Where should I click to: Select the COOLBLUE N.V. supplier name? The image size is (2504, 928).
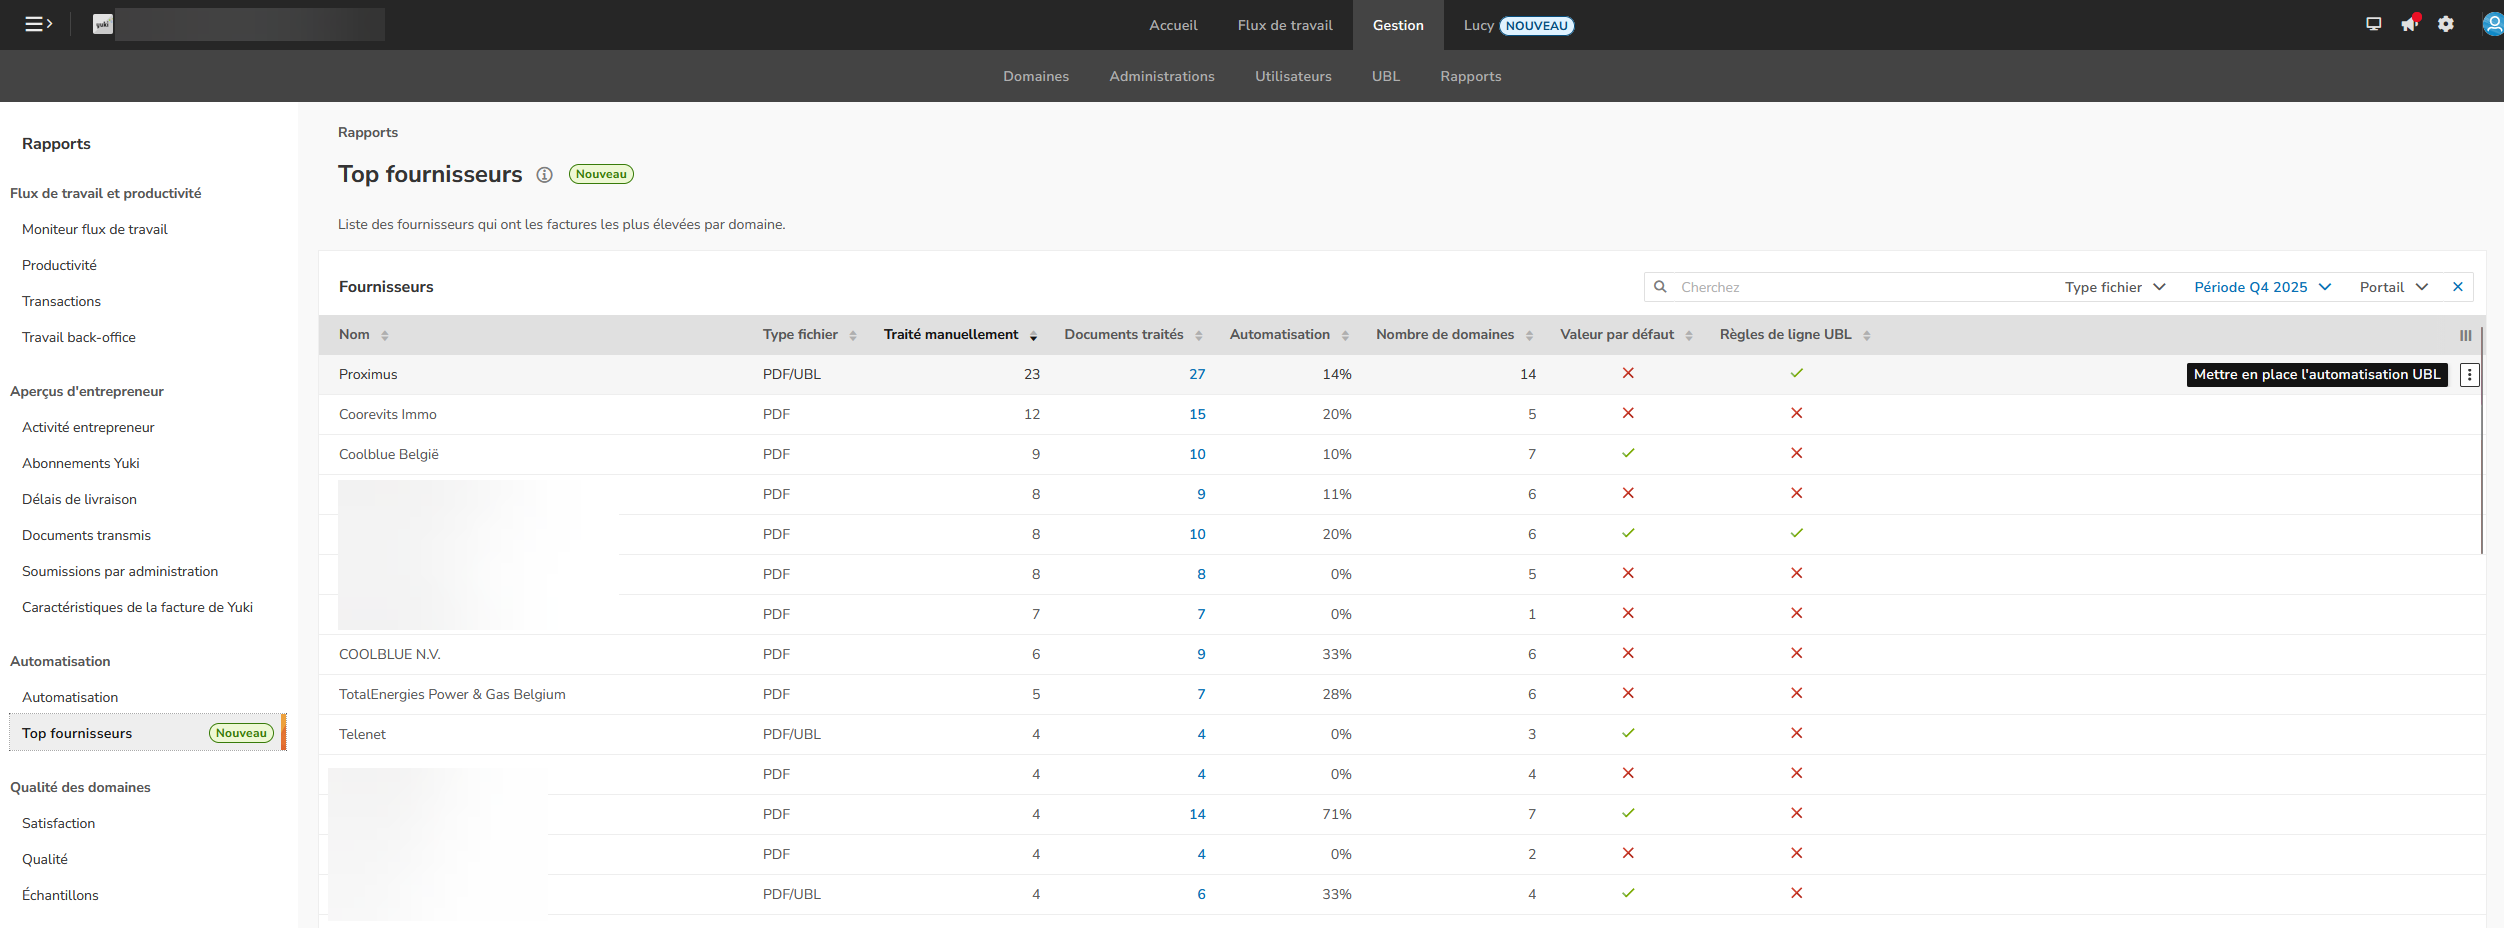(x=390, y=654)
